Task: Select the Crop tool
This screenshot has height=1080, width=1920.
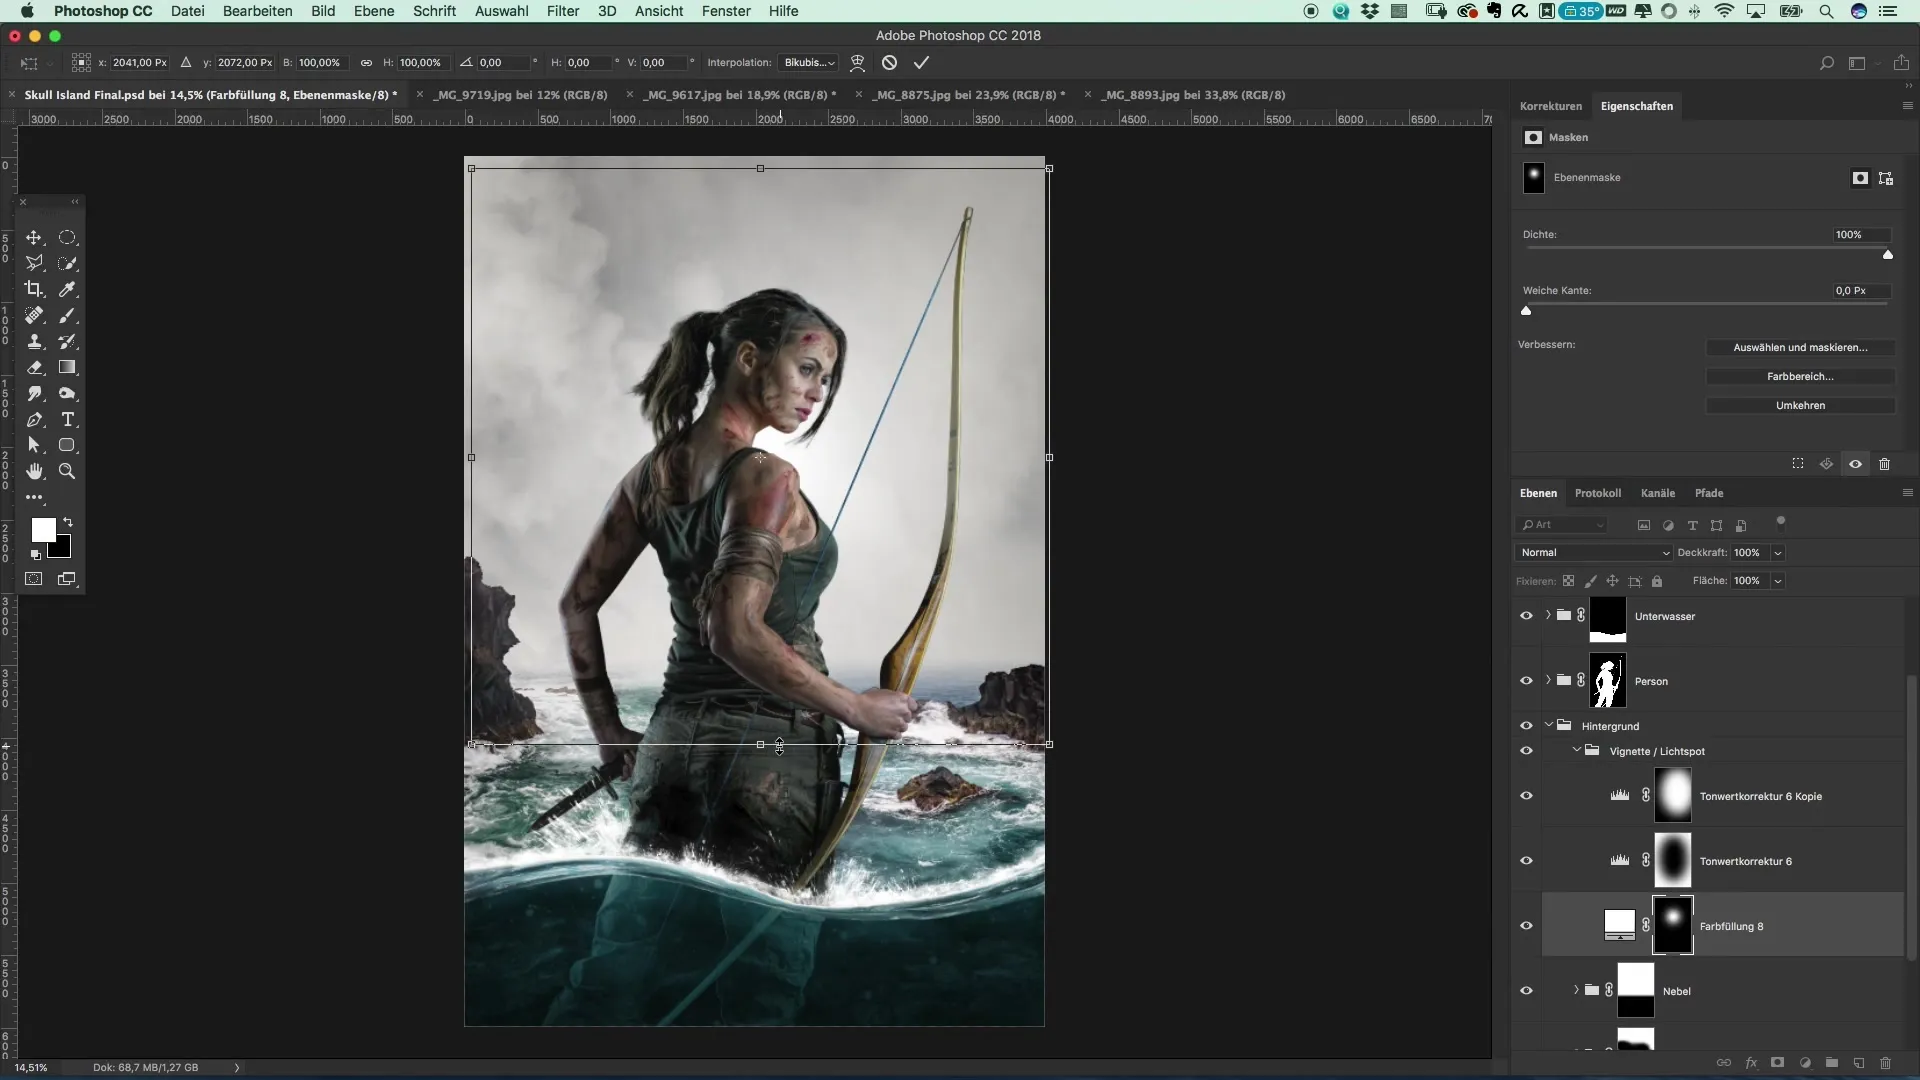Action: coord(34,289)
